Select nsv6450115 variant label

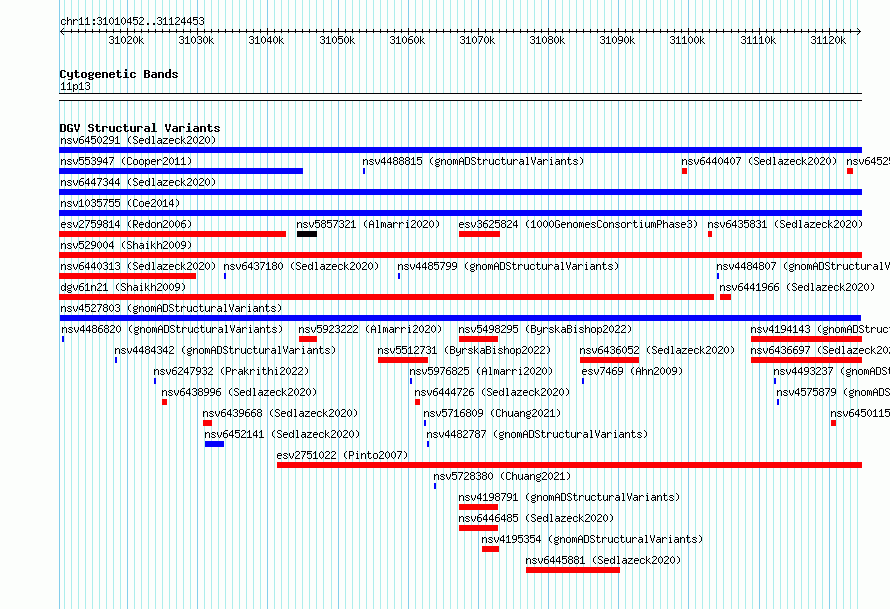coord(860,413)
